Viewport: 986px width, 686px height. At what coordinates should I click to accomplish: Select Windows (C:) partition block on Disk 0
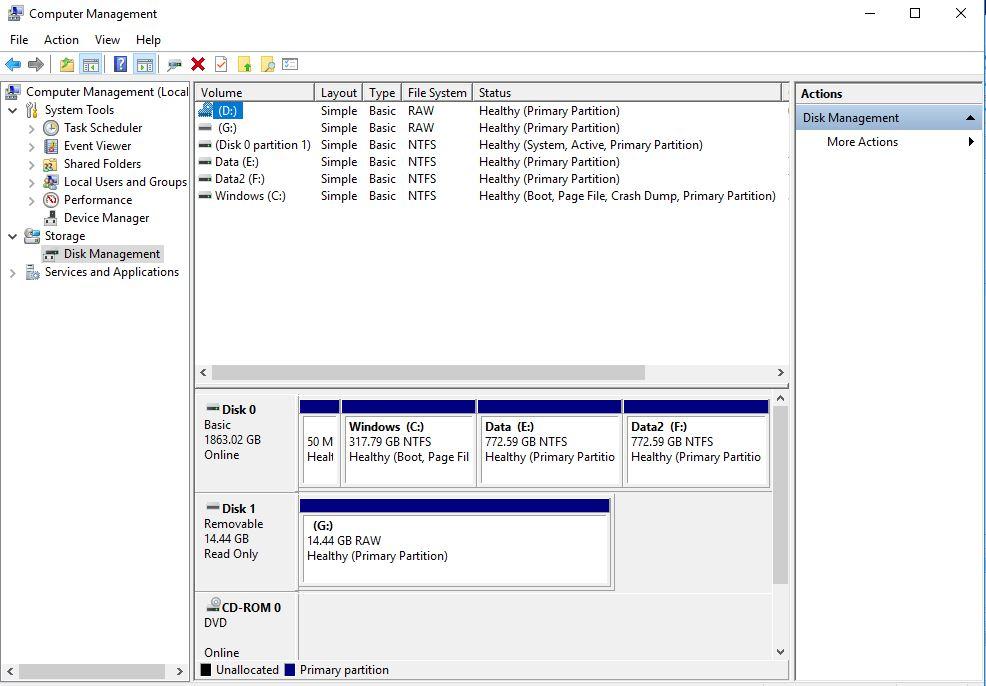pos(409,443)
